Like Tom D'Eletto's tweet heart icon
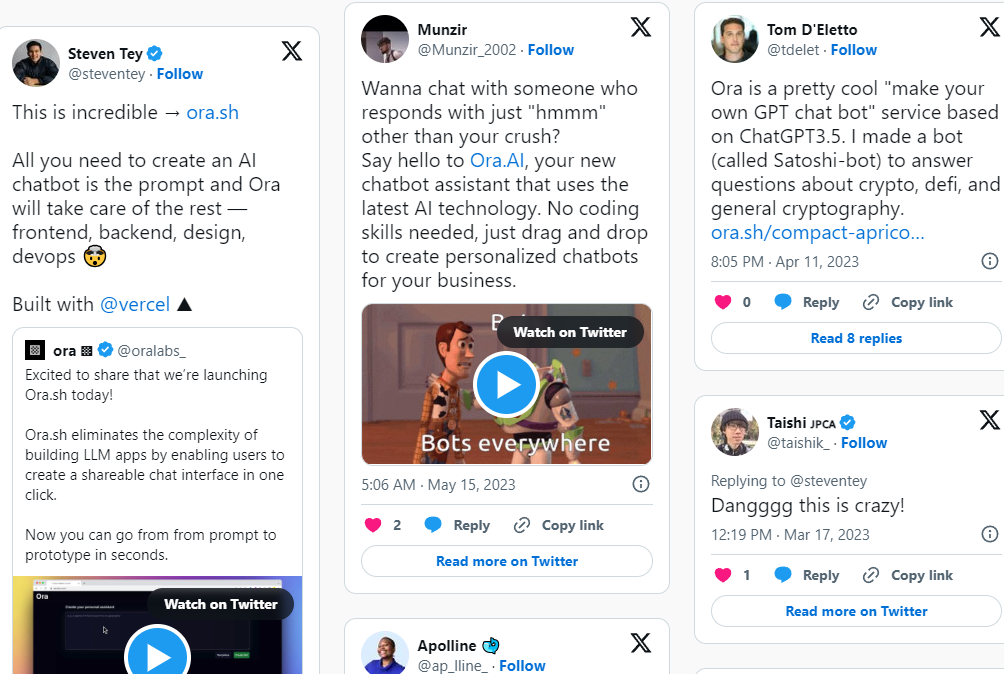The height and width of the screenshot is (674, 1004). (723, 302)
